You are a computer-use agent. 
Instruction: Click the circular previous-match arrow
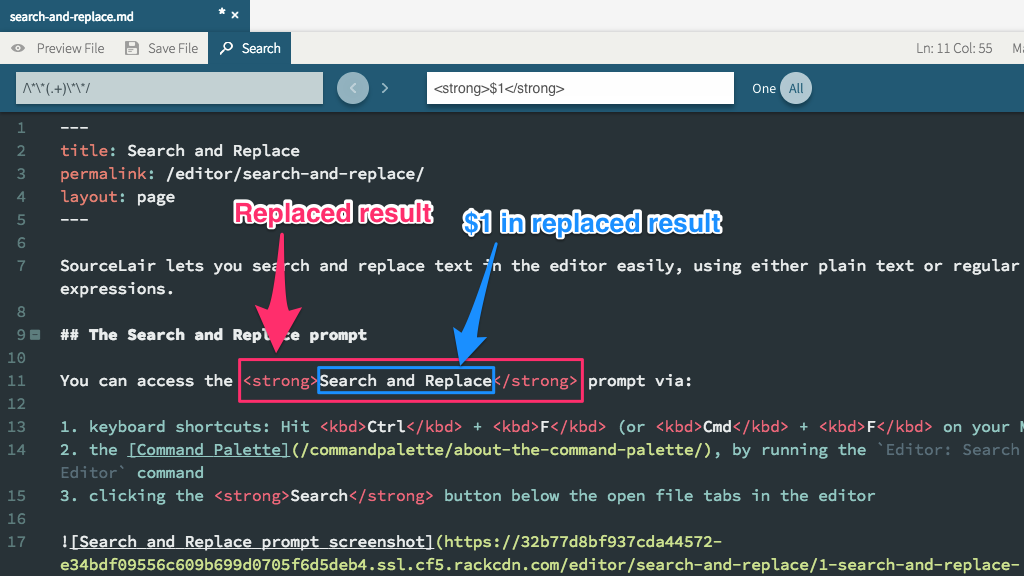click(x=352, y=88)
